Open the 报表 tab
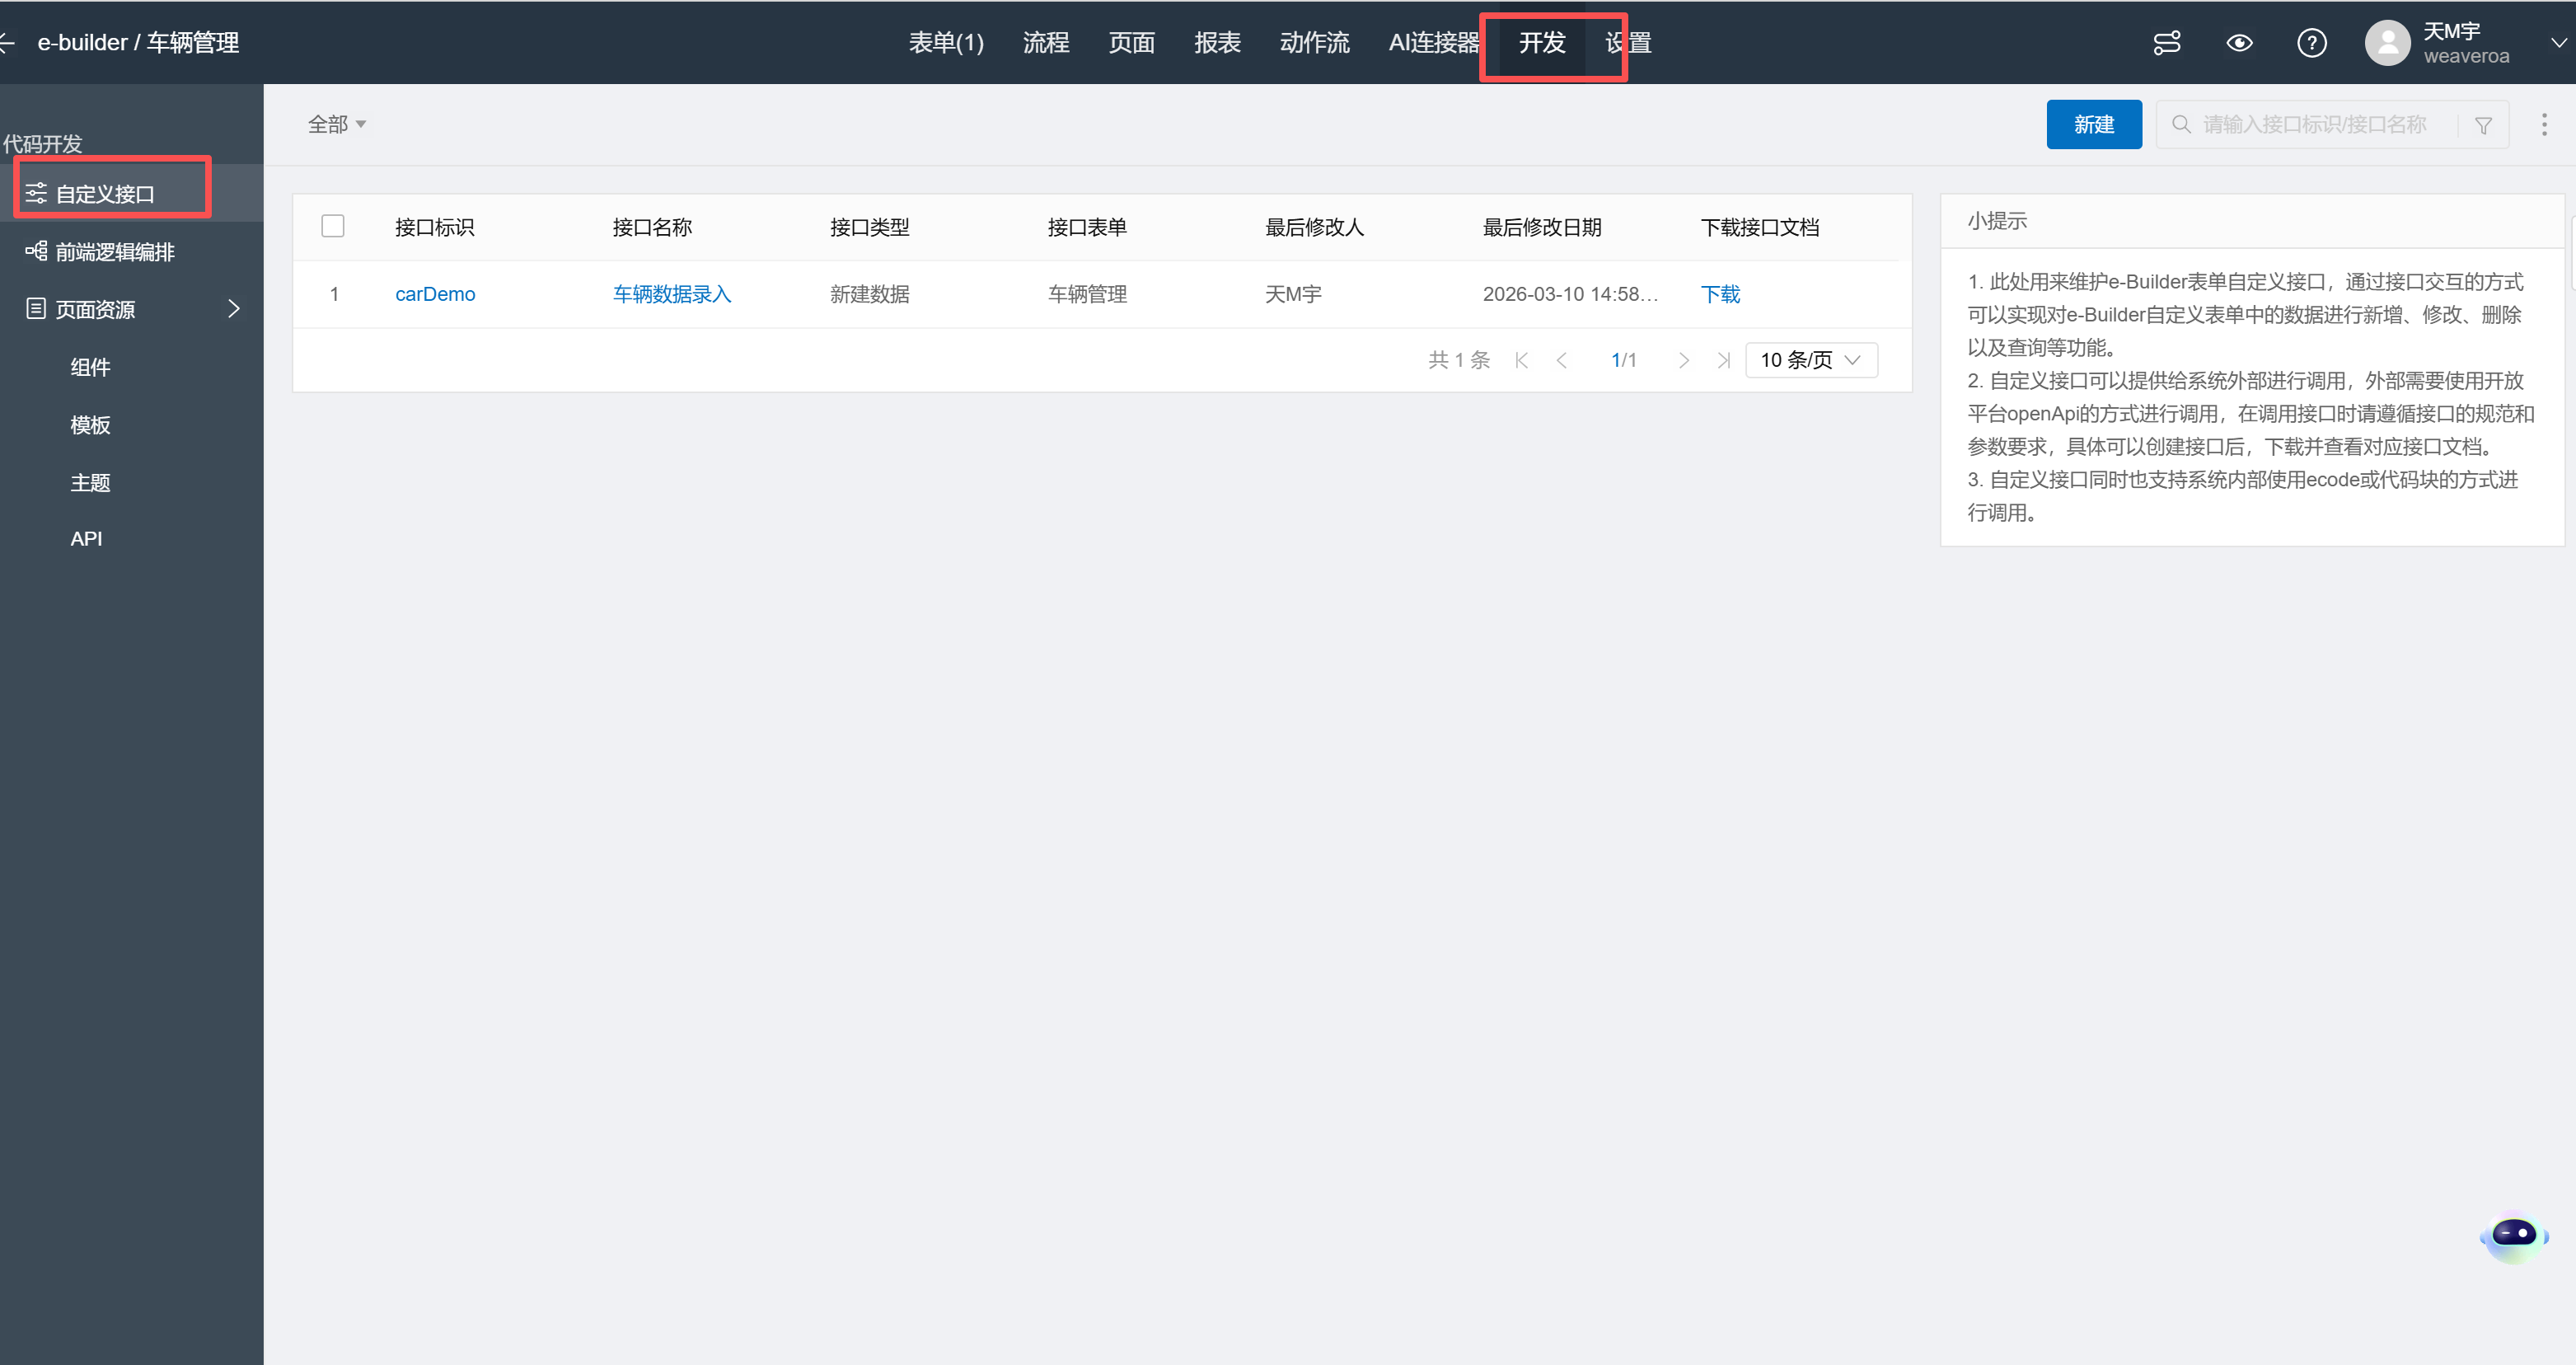Screen dimensions: 2576x1365 (1217, 43)
